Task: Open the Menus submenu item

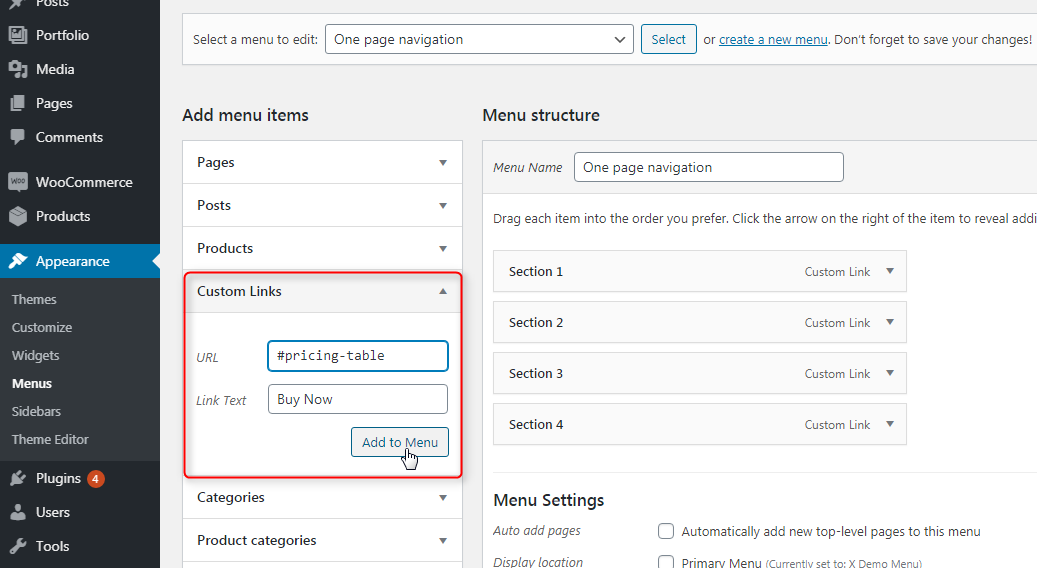Action: pyautogui.click(x=32, y=384)
